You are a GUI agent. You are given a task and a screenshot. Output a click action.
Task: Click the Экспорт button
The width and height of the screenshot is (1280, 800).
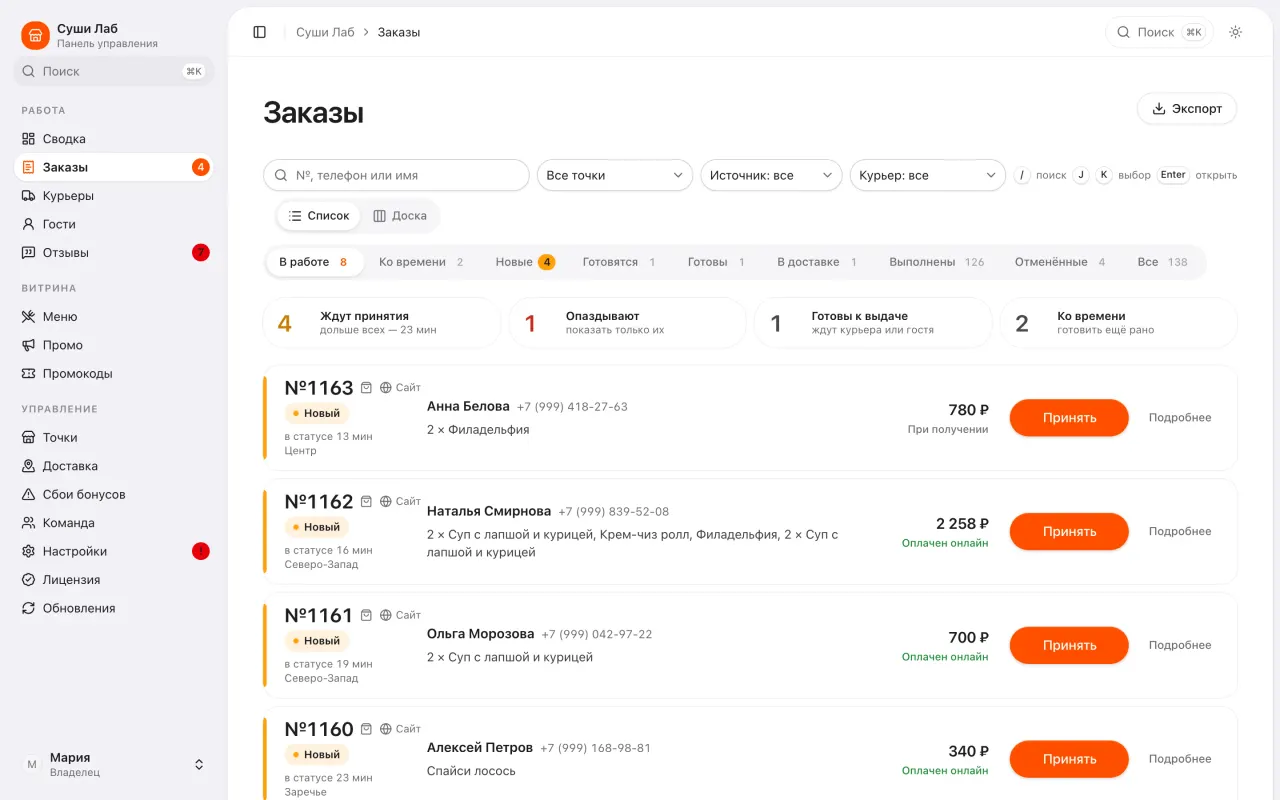tap(1187, 109)
